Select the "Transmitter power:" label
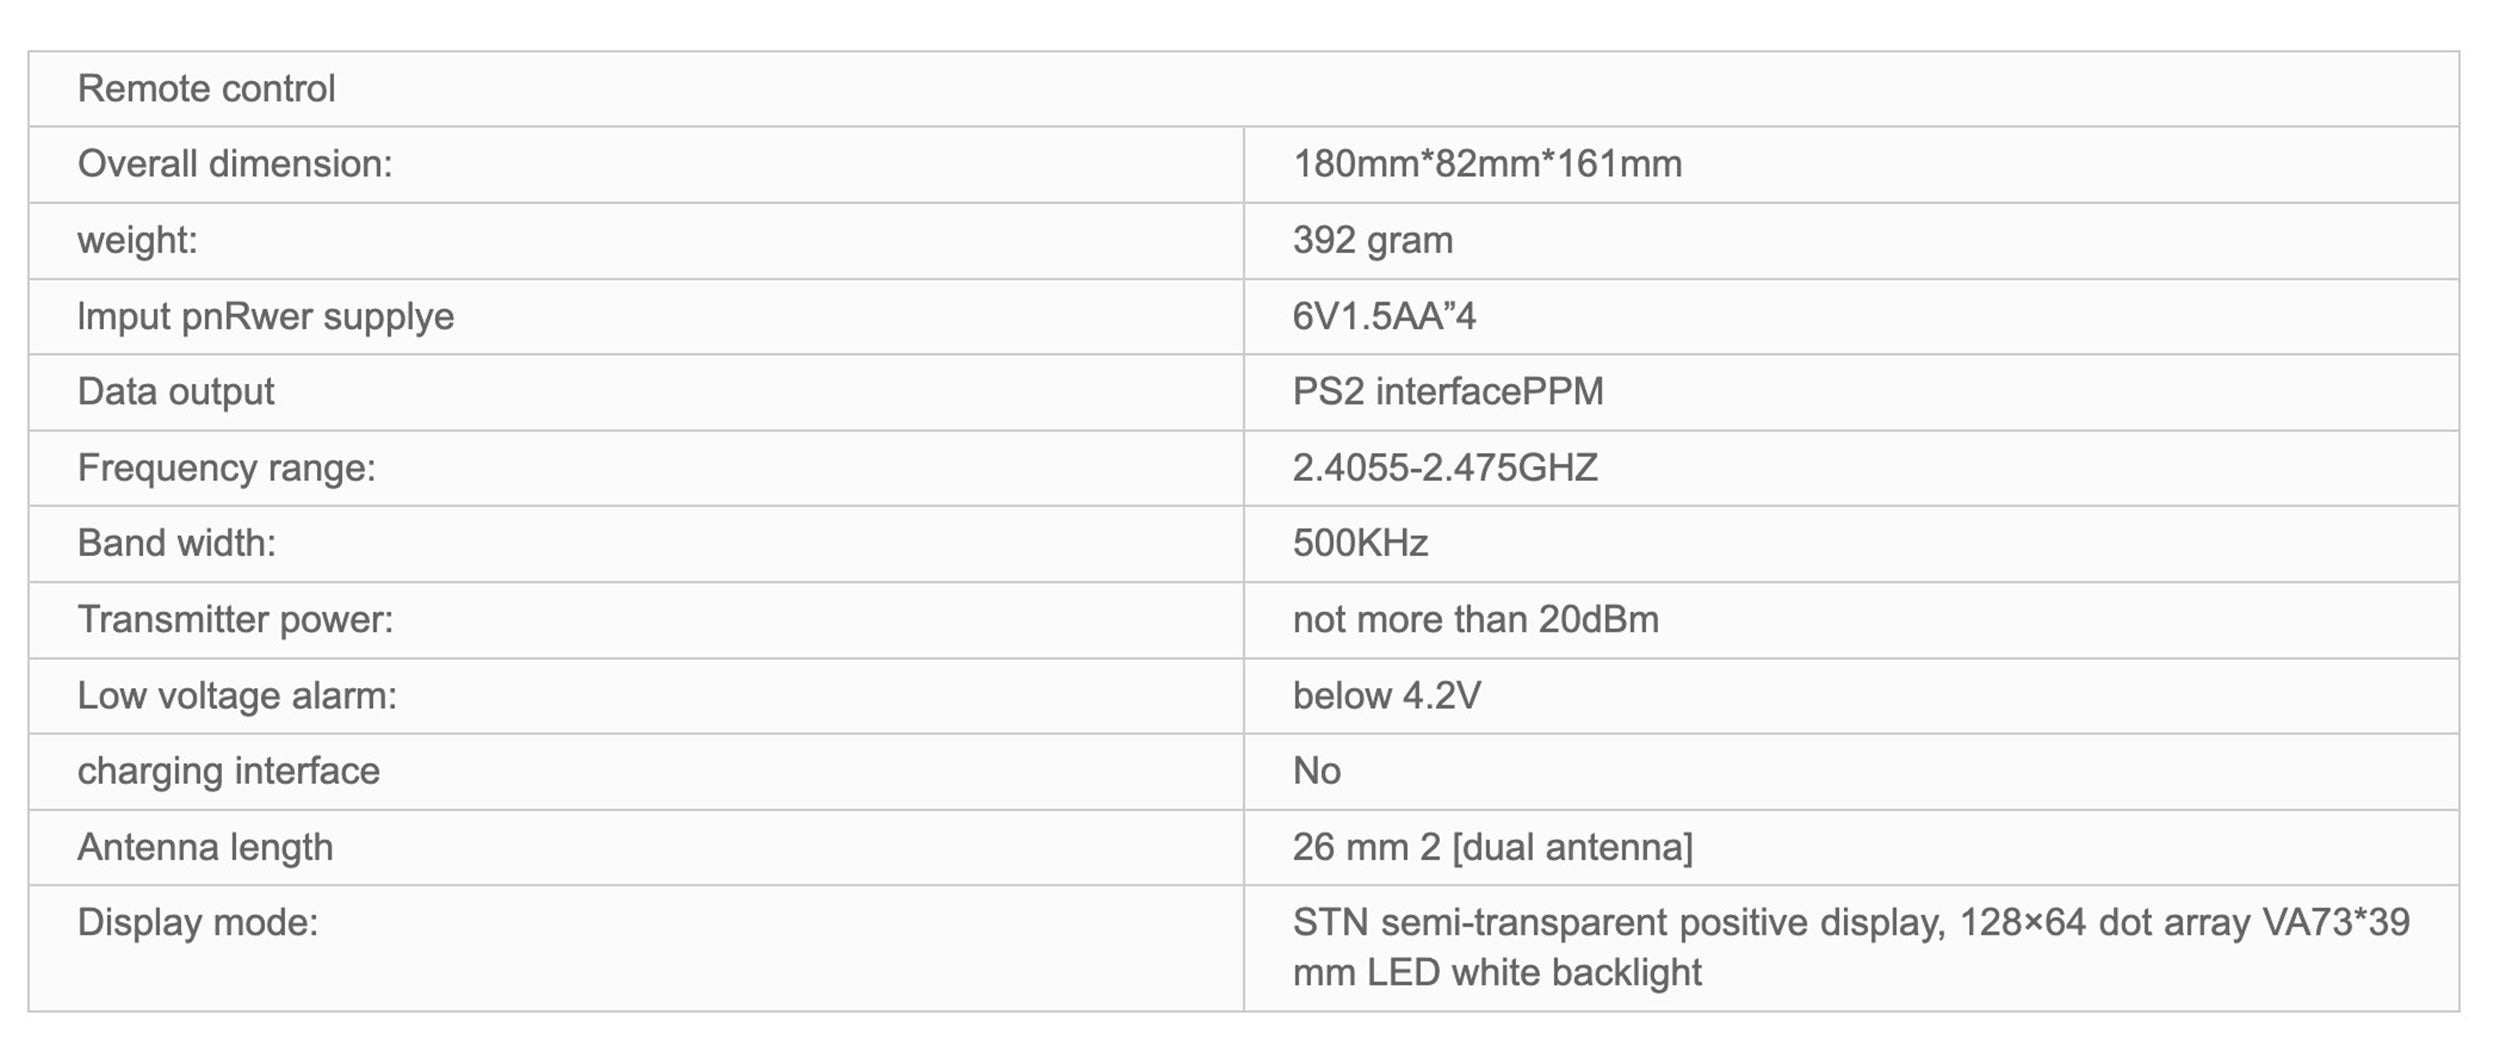This screenshot has width=2500, height=1053. point(235,620)
